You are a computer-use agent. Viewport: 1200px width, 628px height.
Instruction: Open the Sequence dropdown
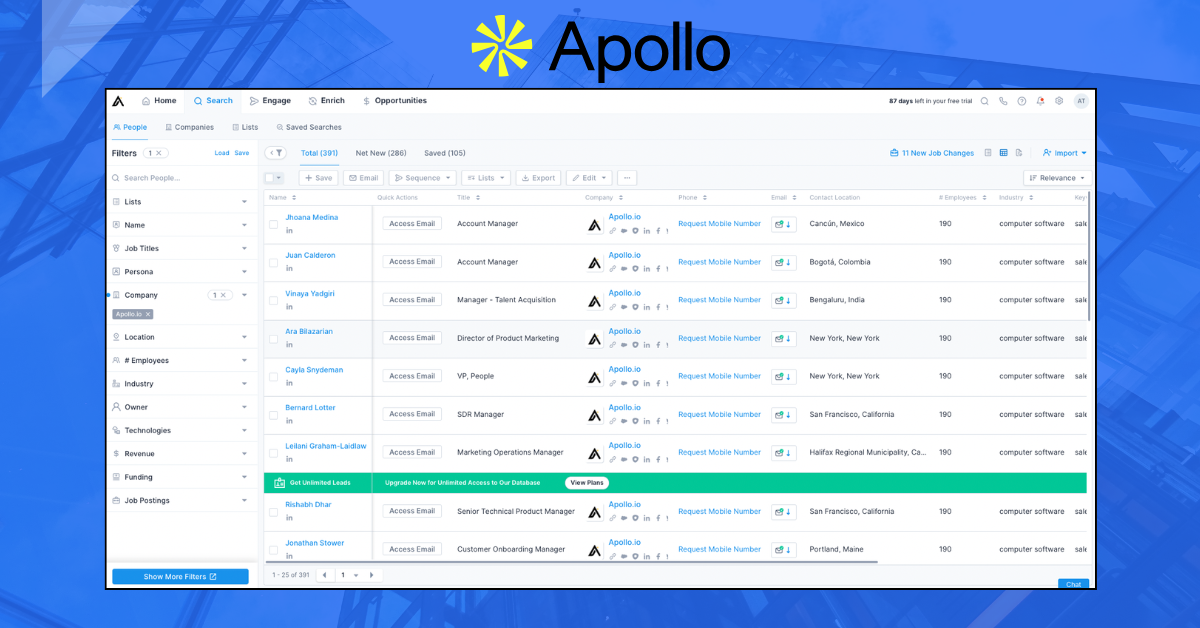click(423, 177)
